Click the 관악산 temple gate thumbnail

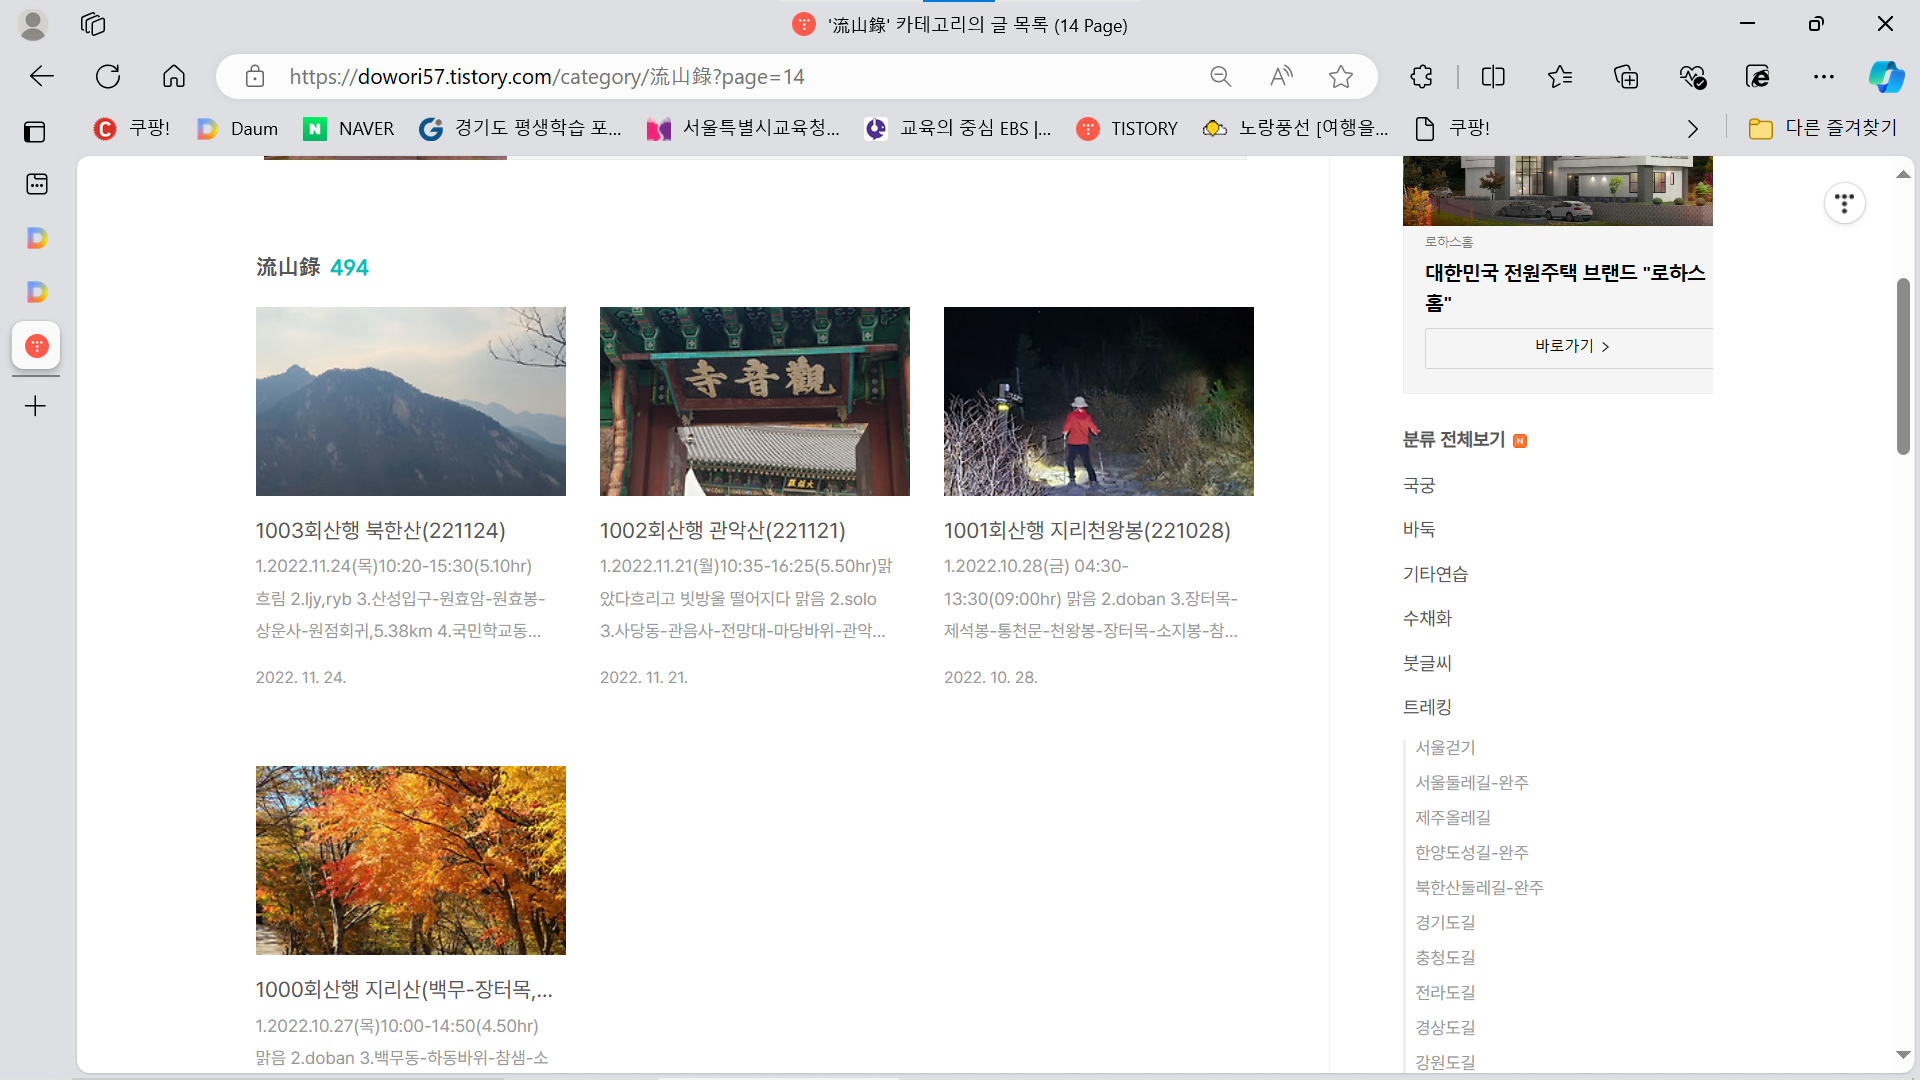754,401
